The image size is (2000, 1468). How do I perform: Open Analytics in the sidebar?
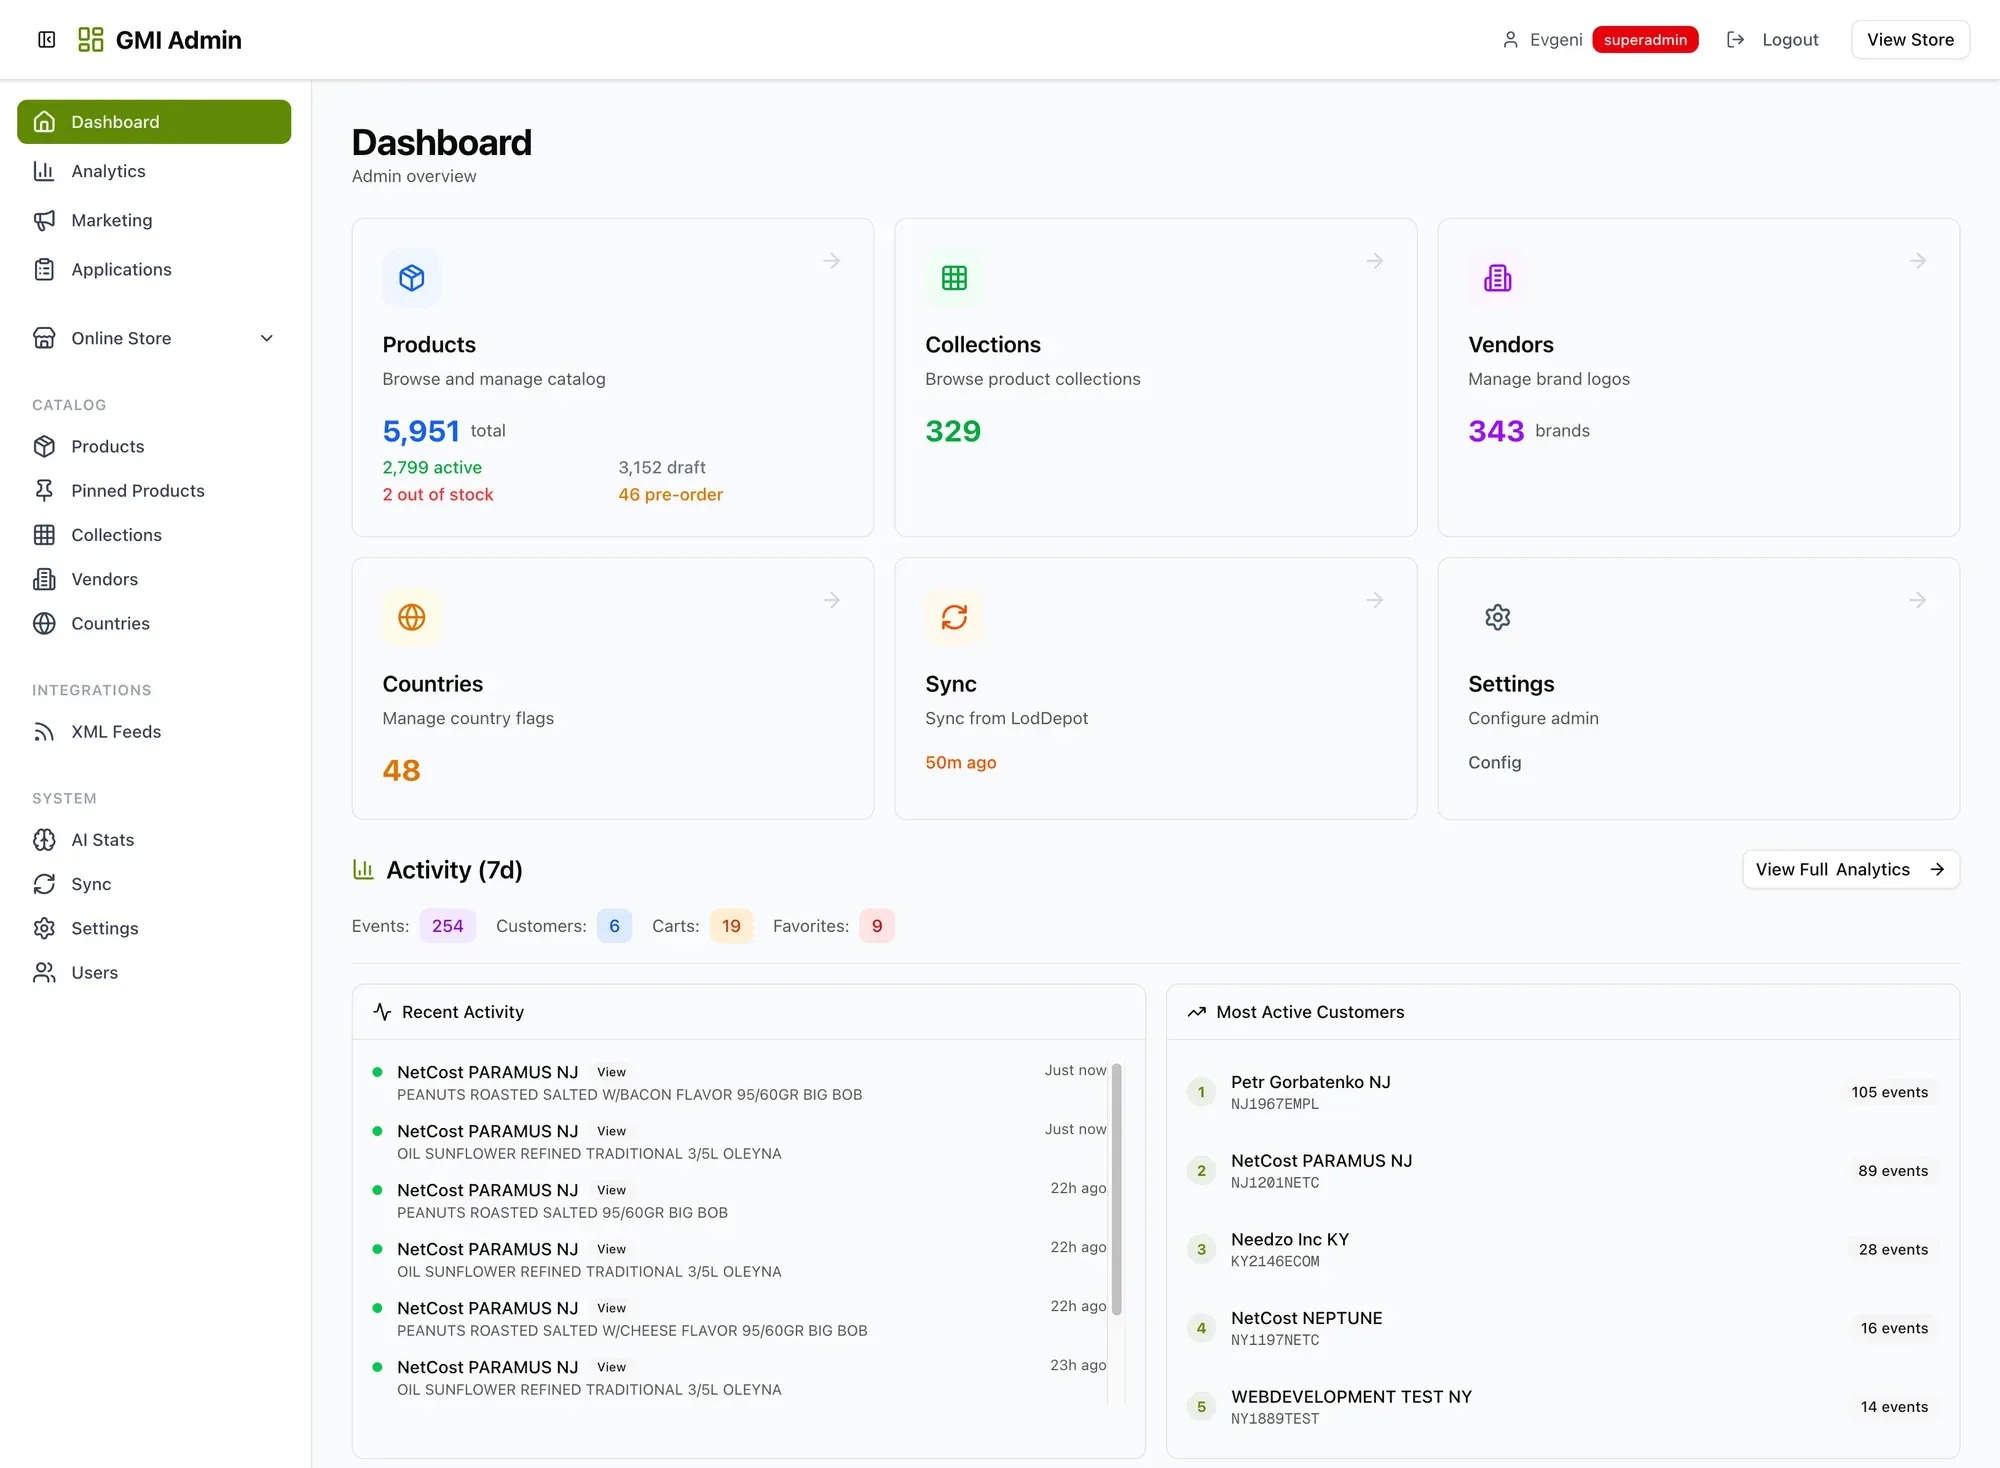pyautogui.click(x=154, y=171)
